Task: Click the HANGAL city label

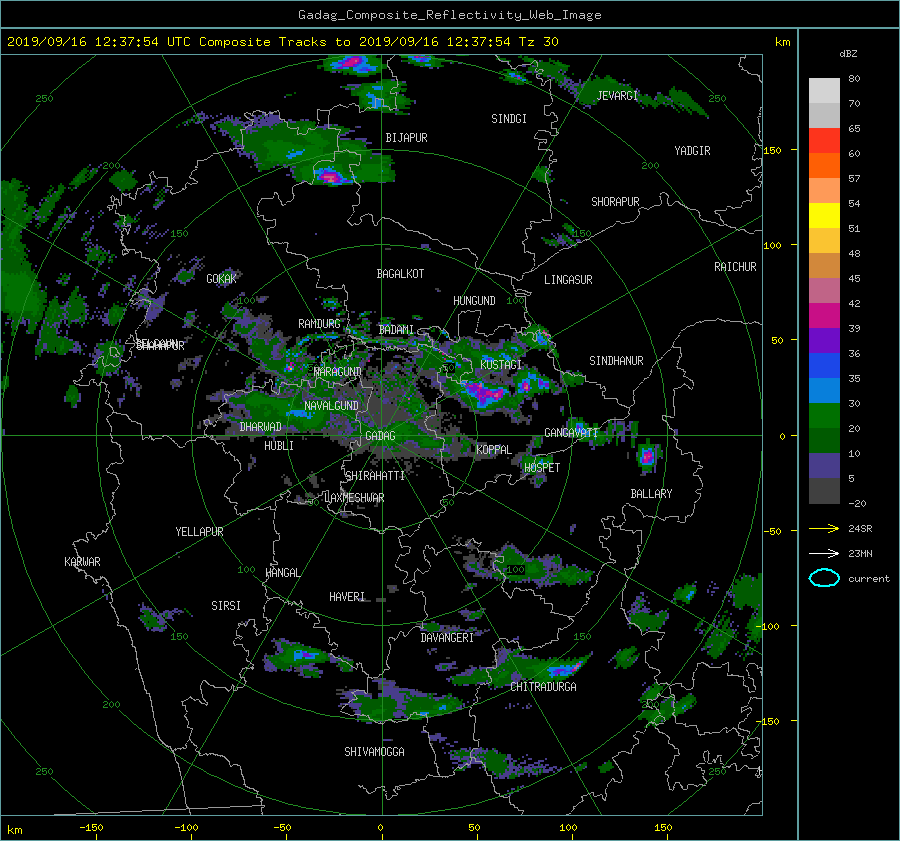Action: pos(283,573)
